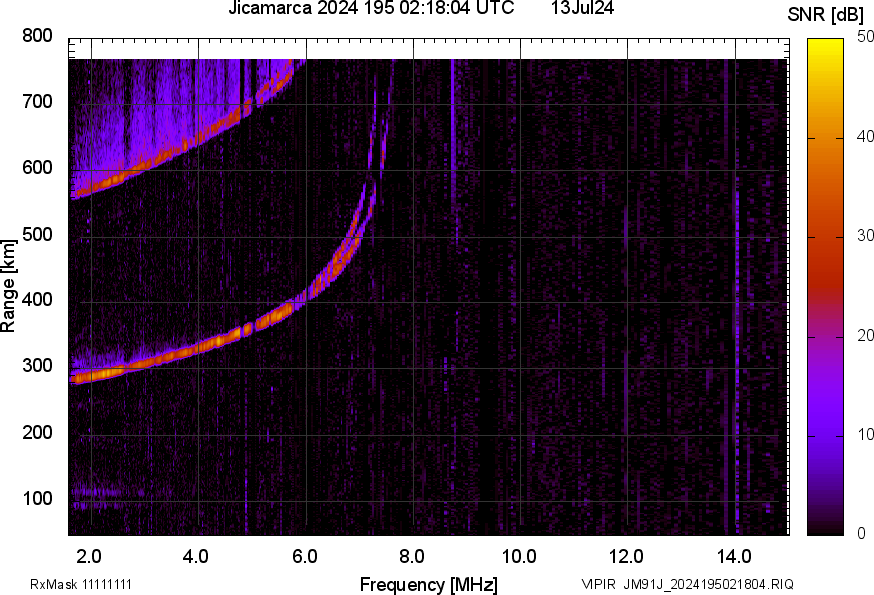Click the date label "13Jul24"

[x=582, y=8]
